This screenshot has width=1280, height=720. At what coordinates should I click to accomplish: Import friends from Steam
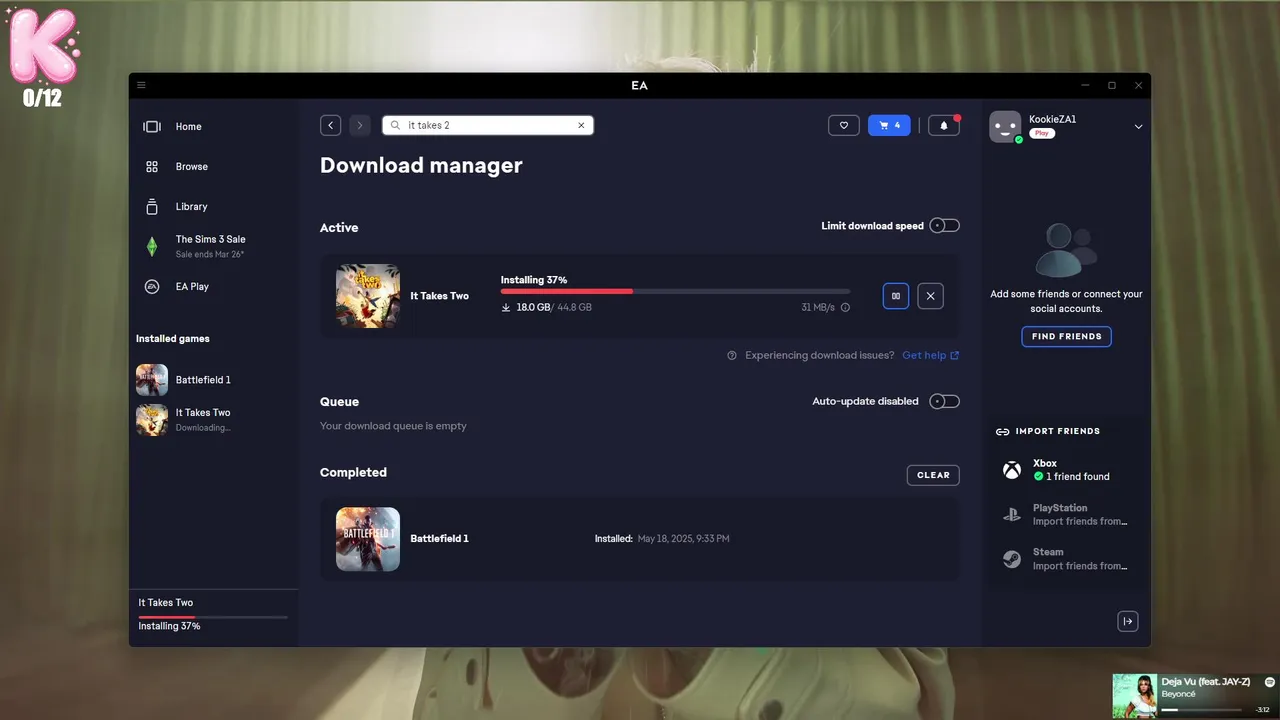(x=1066, y=559)
